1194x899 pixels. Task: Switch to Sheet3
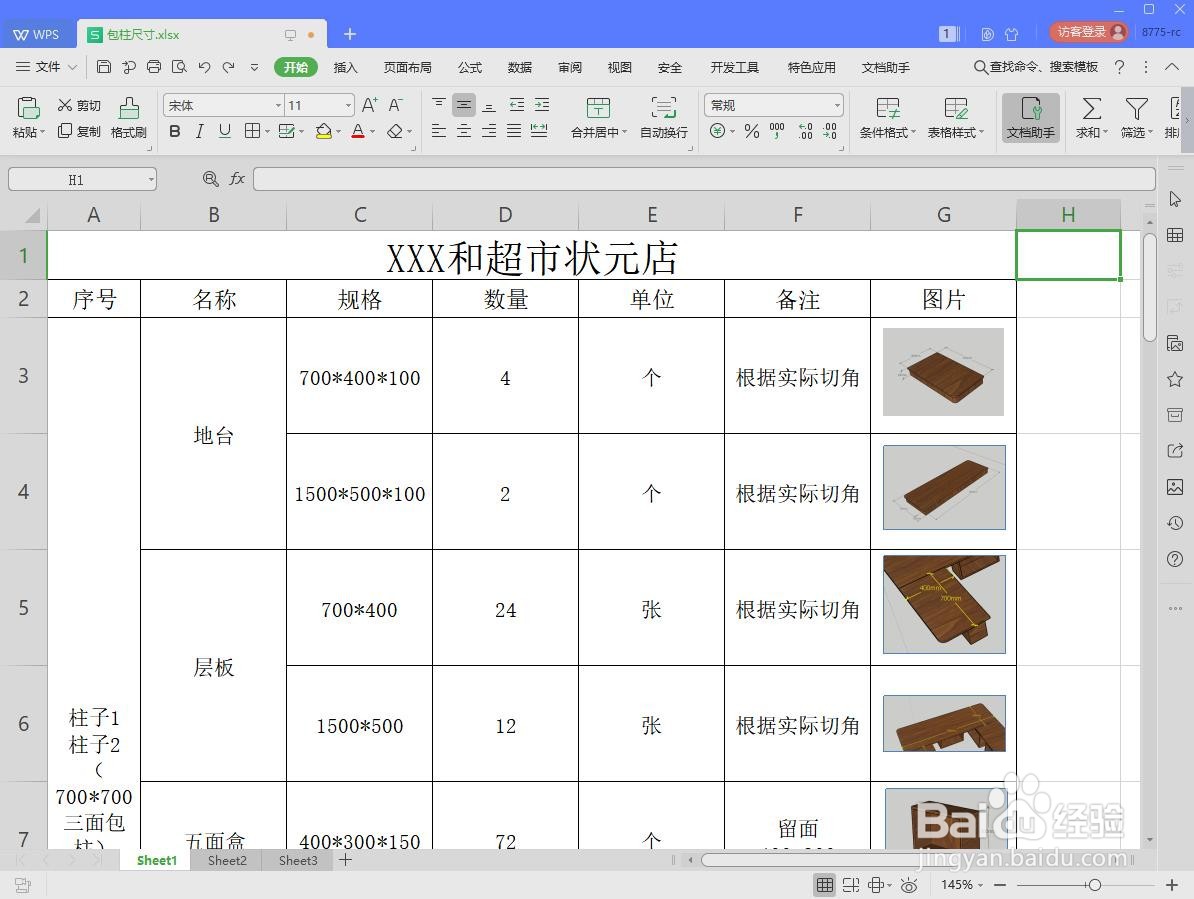[x=298, y=860]
